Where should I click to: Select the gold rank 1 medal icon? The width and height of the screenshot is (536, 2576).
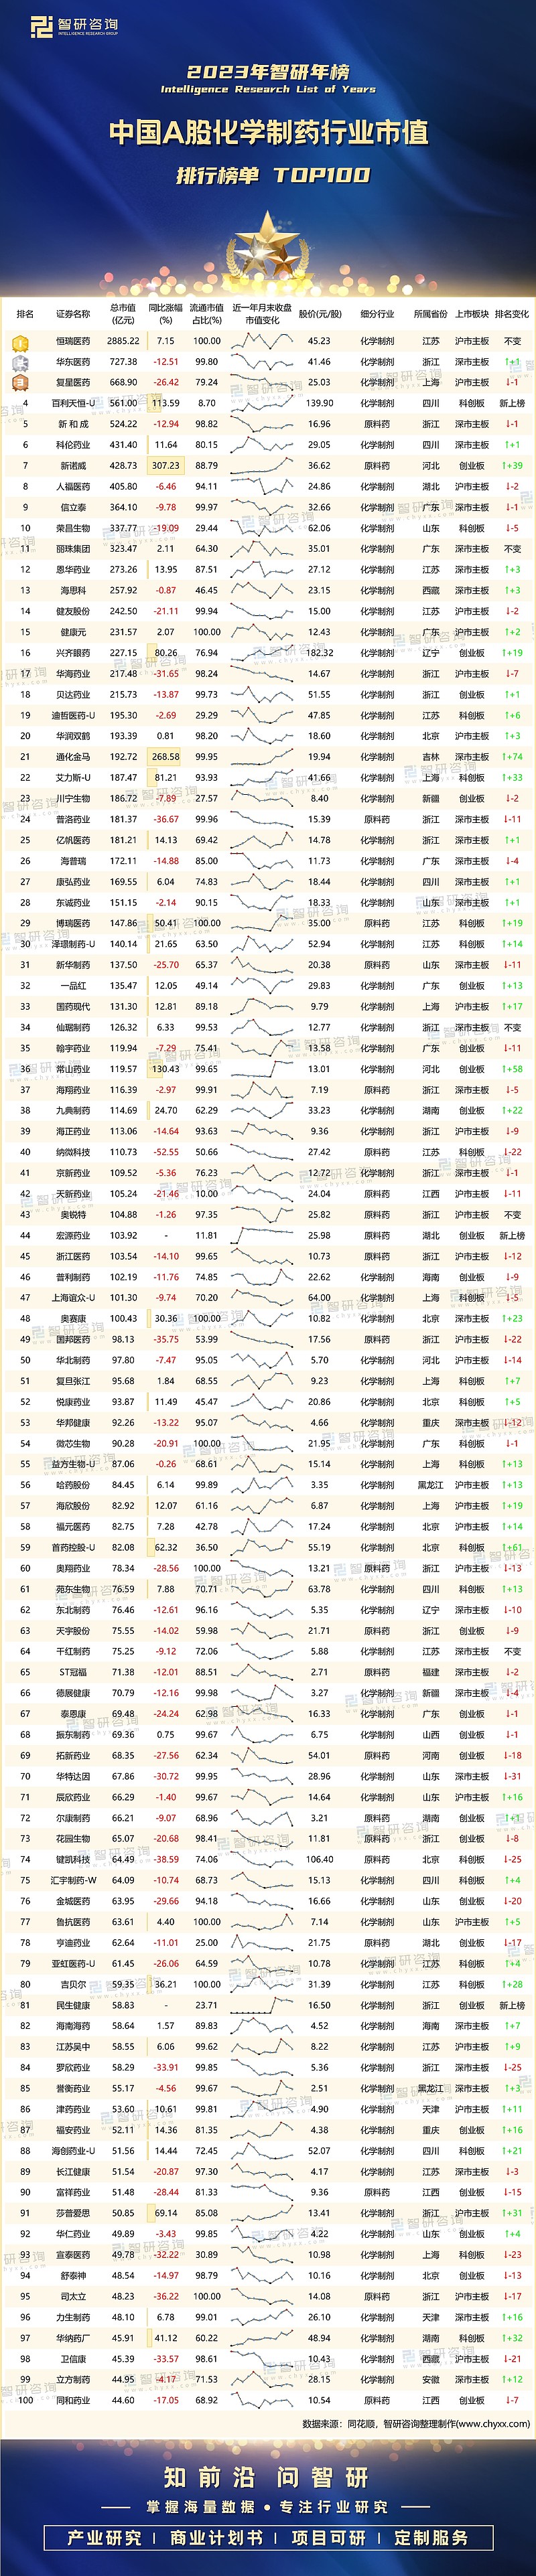coord(20,342)
